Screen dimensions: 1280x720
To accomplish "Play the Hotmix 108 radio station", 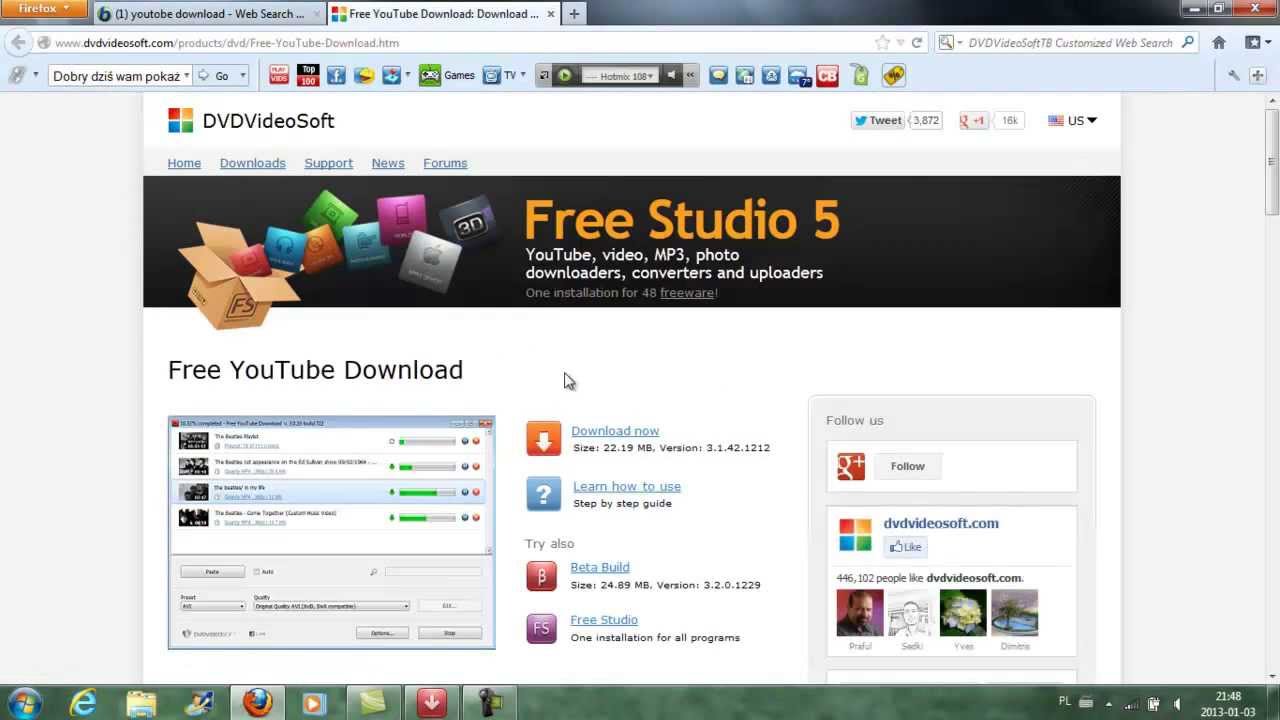I will pos(564,75).
